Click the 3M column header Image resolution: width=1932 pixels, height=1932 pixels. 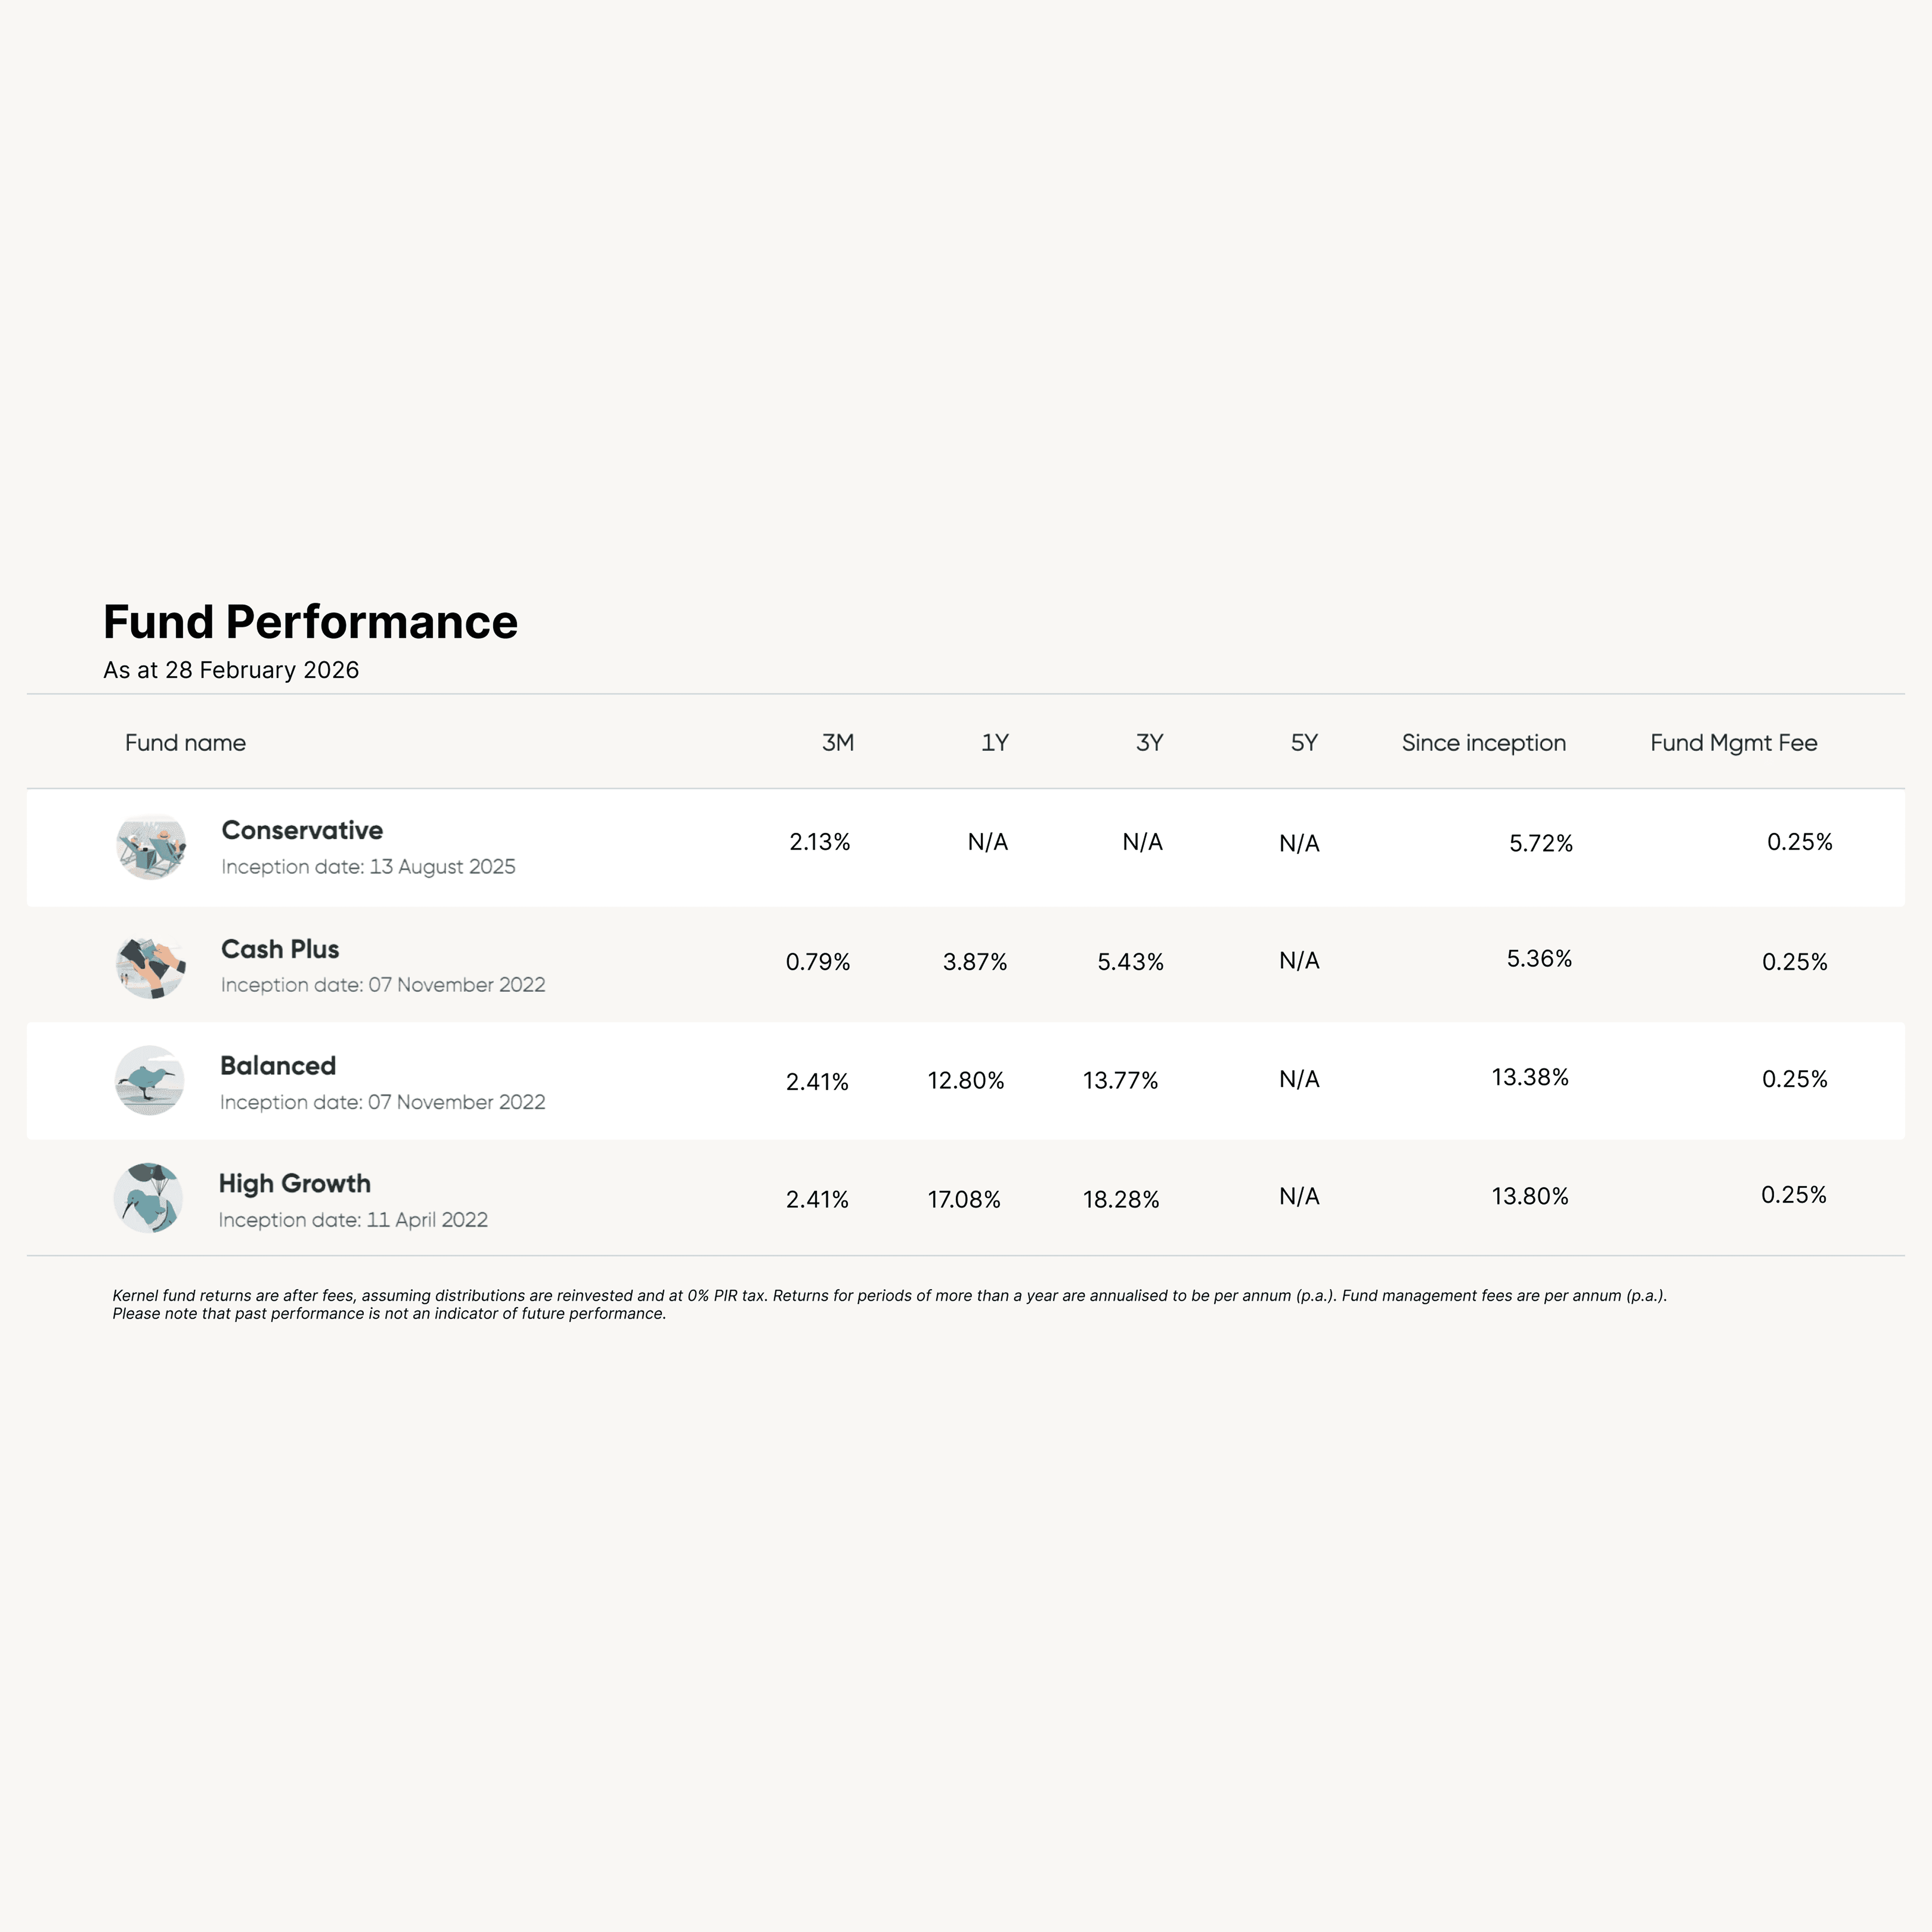tap(837, 743)
